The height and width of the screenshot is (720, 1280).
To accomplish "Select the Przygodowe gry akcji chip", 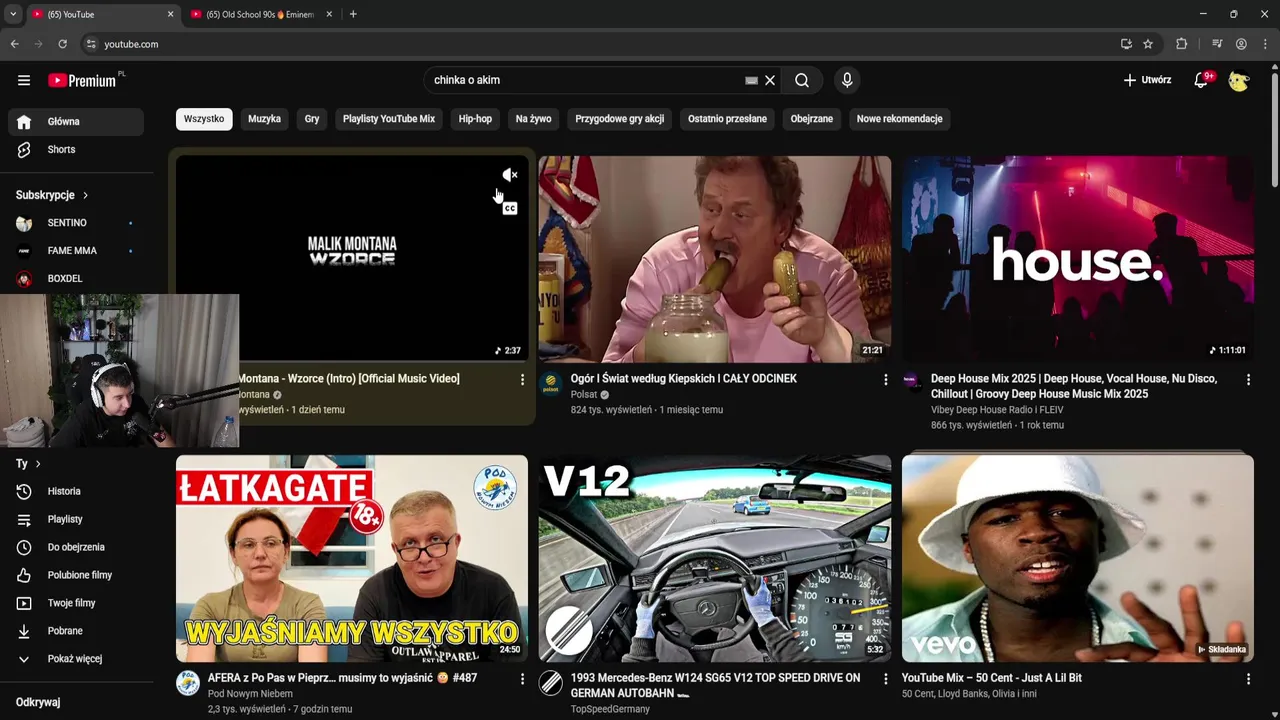I will pyautogui.click(x=620, y=119).
